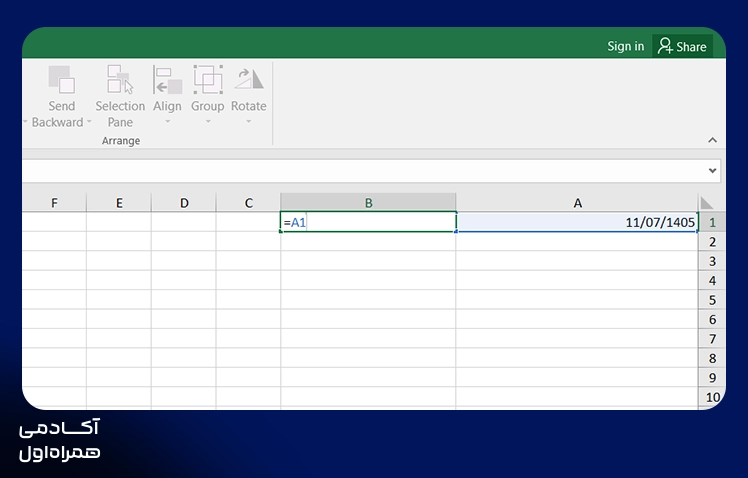This screenshot has height=478, width=748.
Task: Click the Sign in link
Action: [x=625, y=46]
